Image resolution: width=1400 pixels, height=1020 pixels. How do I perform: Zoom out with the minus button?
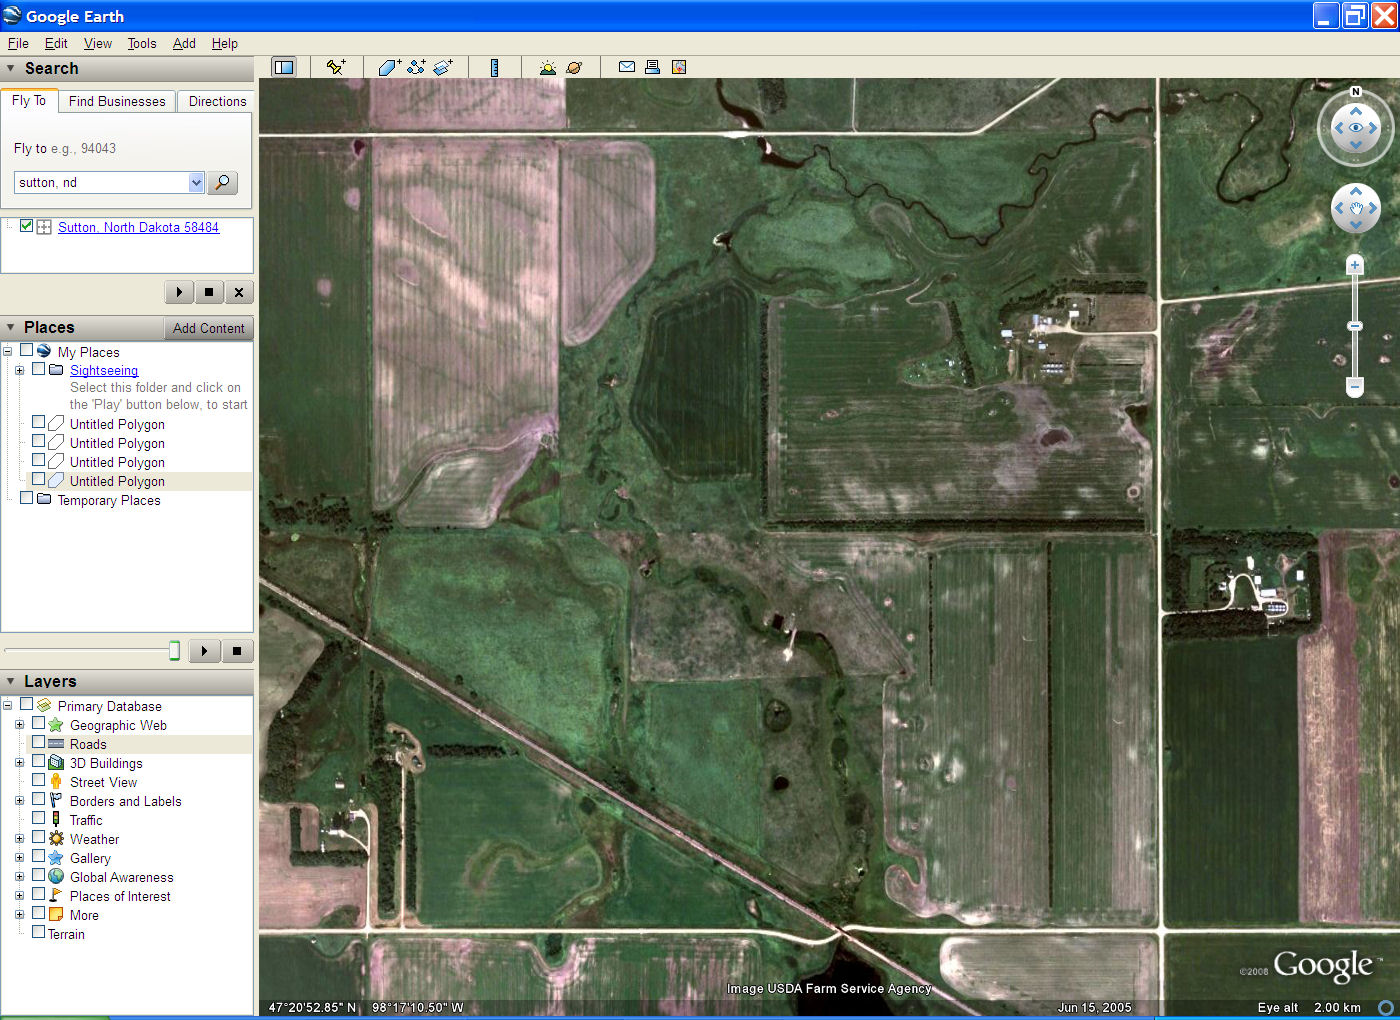pos(1355,386)
